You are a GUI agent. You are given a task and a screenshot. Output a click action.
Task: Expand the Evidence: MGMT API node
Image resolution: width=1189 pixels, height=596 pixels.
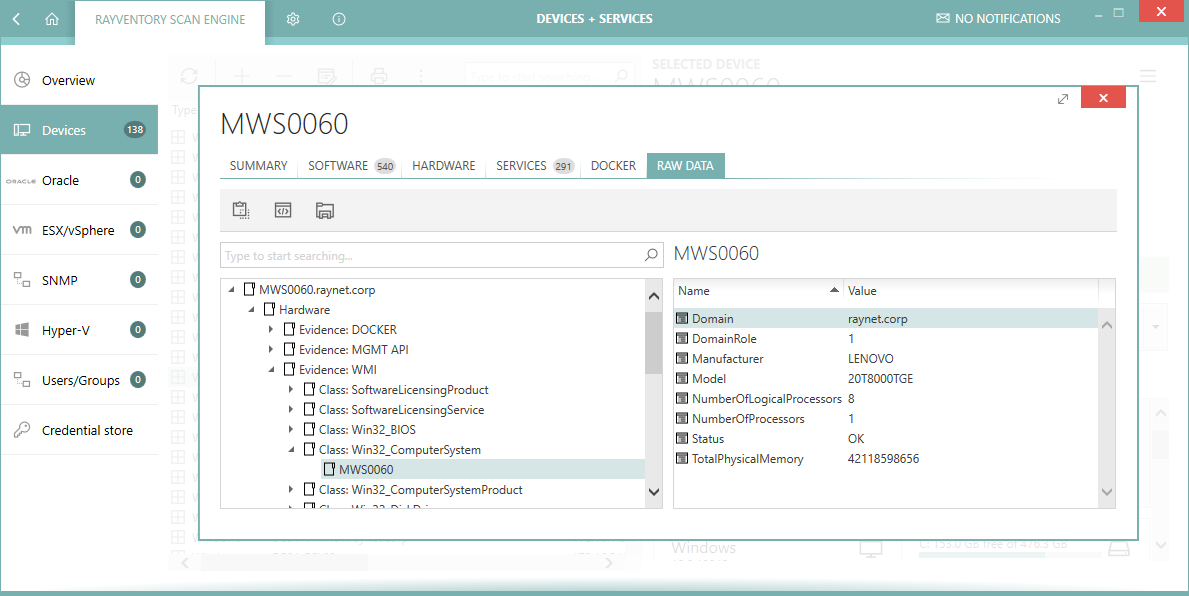(271, 350)
